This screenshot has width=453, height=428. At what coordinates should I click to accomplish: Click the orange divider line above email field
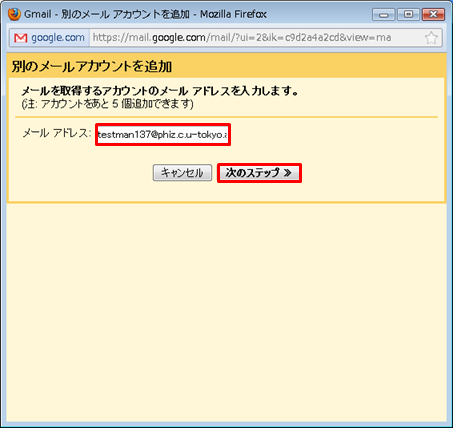[226, 117]
